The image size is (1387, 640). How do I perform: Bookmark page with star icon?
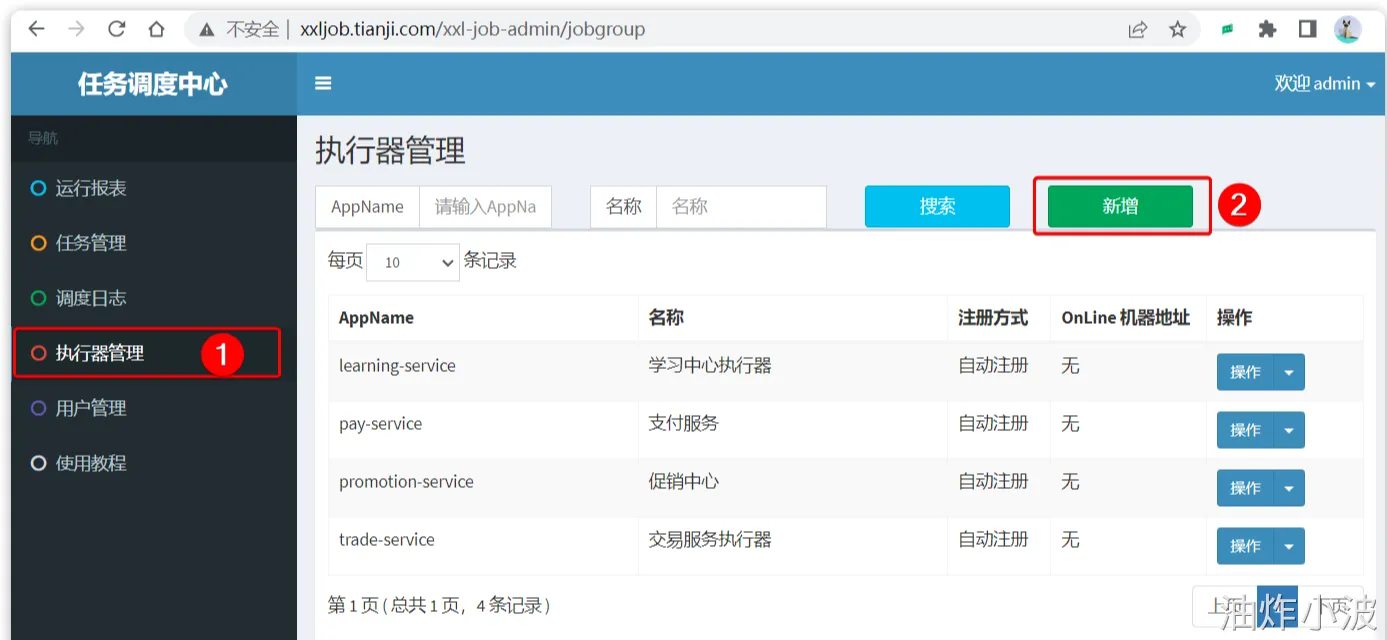[x=1178, y=29]
